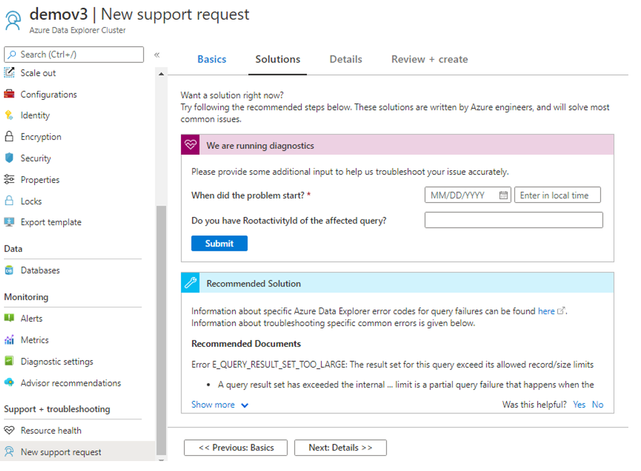Click 'Want a solution right now?' text
Viewport: 641px width, 471px height.
coord(232,95)
